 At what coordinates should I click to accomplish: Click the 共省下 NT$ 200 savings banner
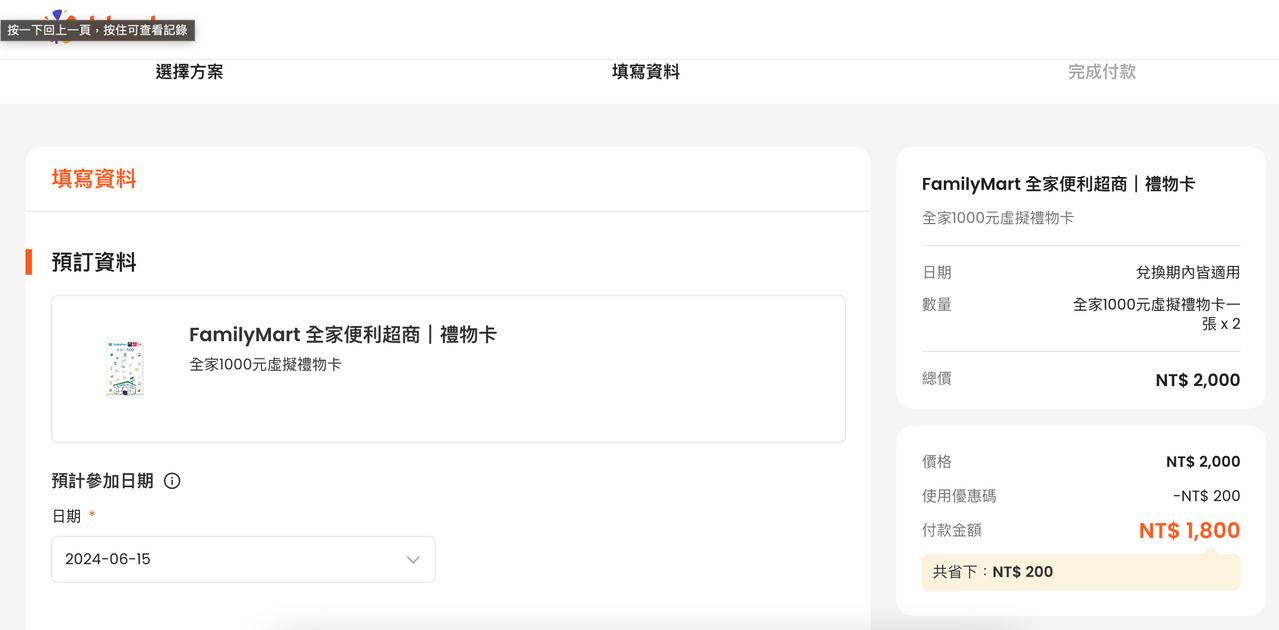1080,572
